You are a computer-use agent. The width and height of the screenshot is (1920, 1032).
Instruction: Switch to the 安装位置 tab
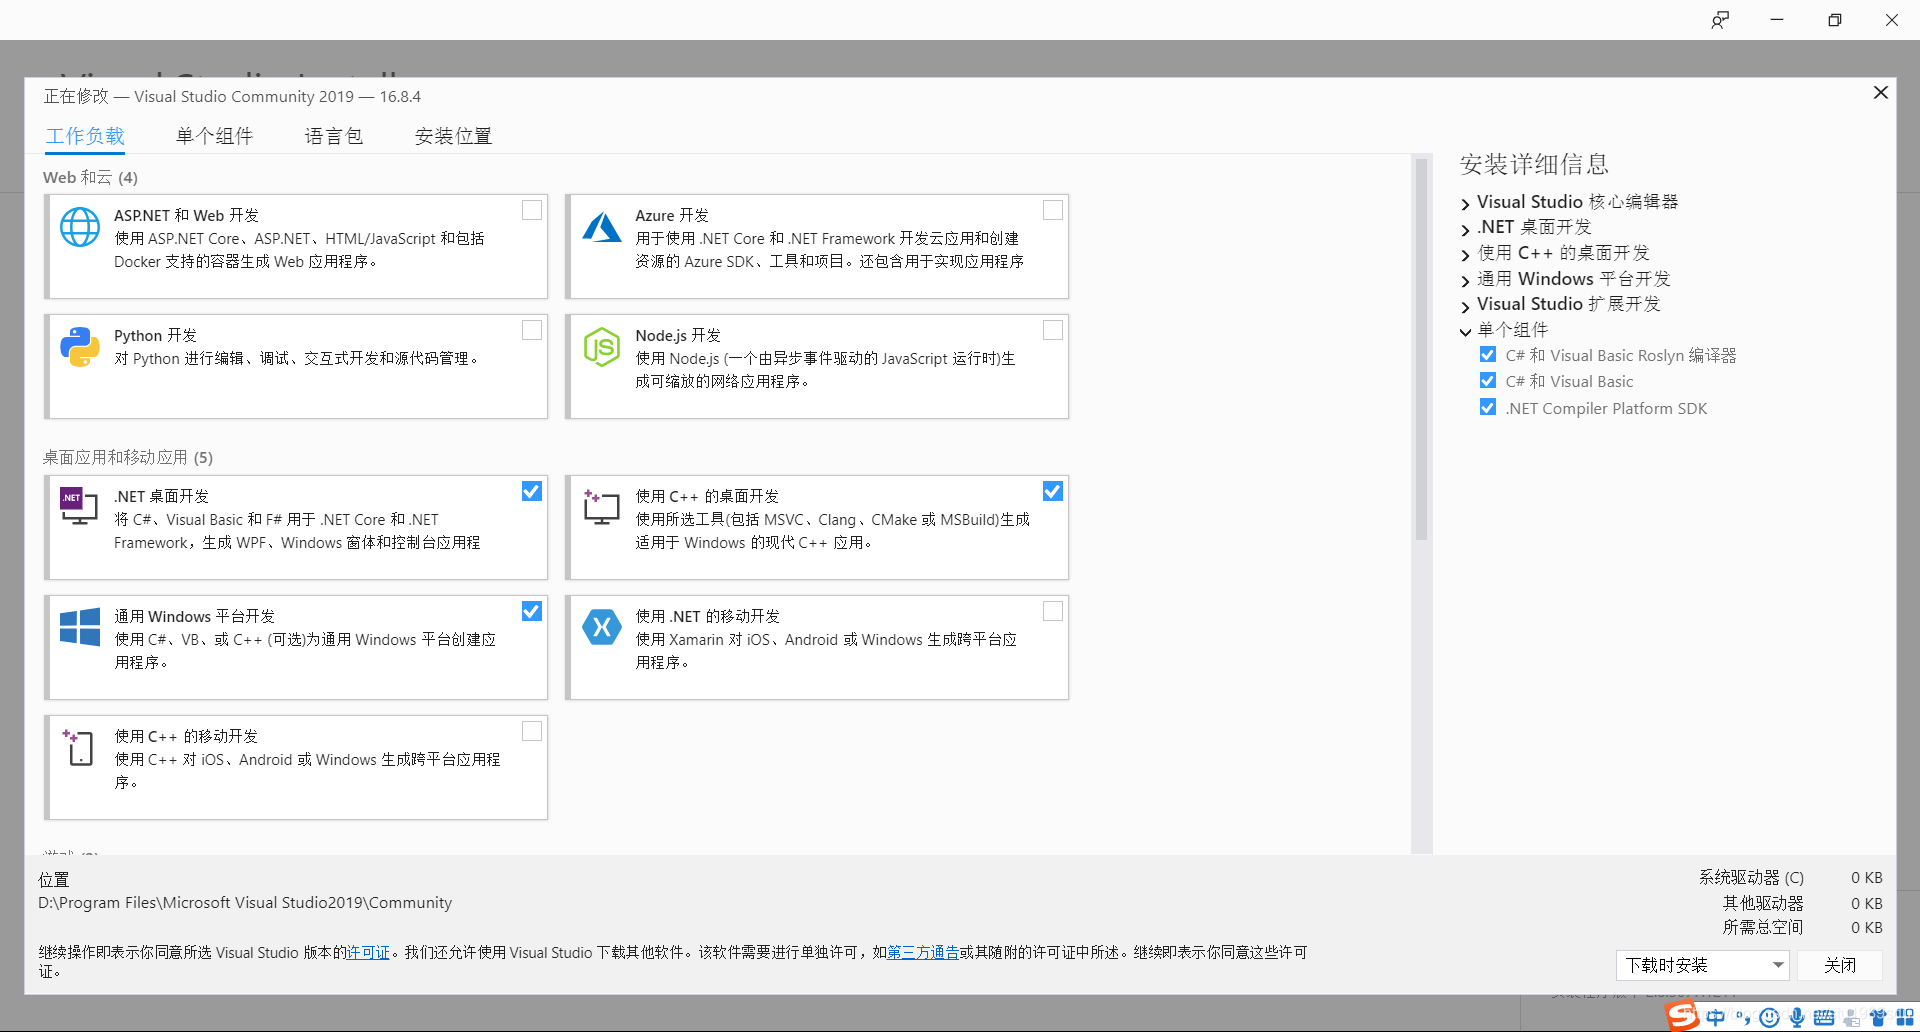point(453,136)
